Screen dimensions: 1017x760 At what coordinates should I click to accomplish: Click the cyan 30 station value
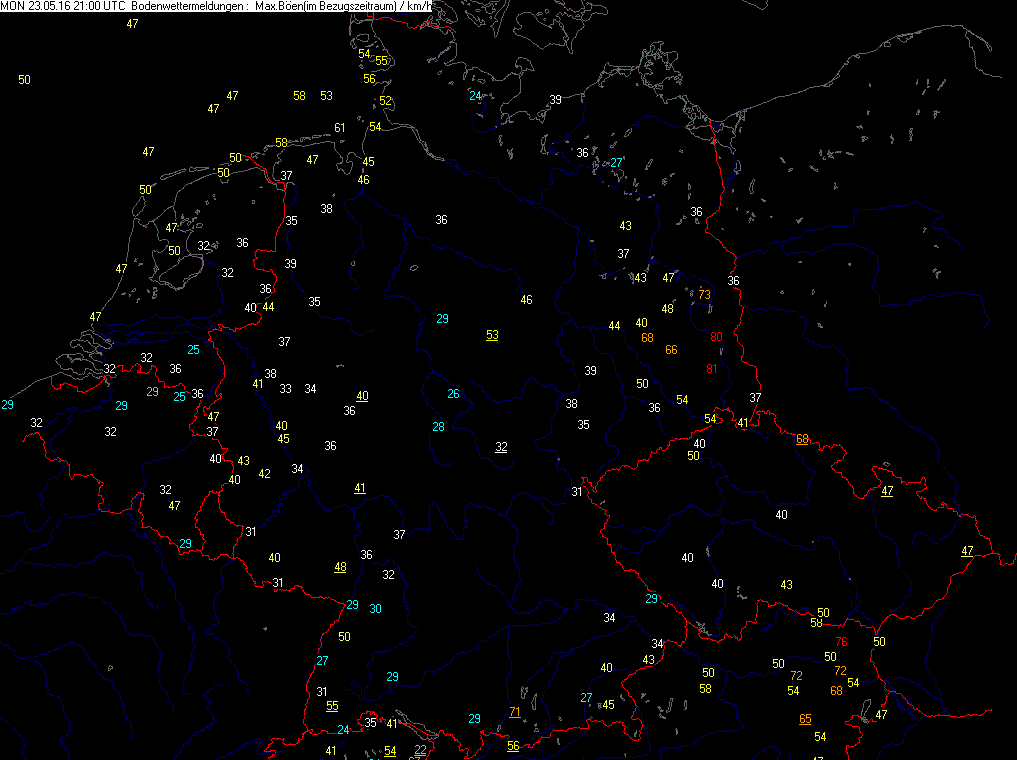[375, 609]
